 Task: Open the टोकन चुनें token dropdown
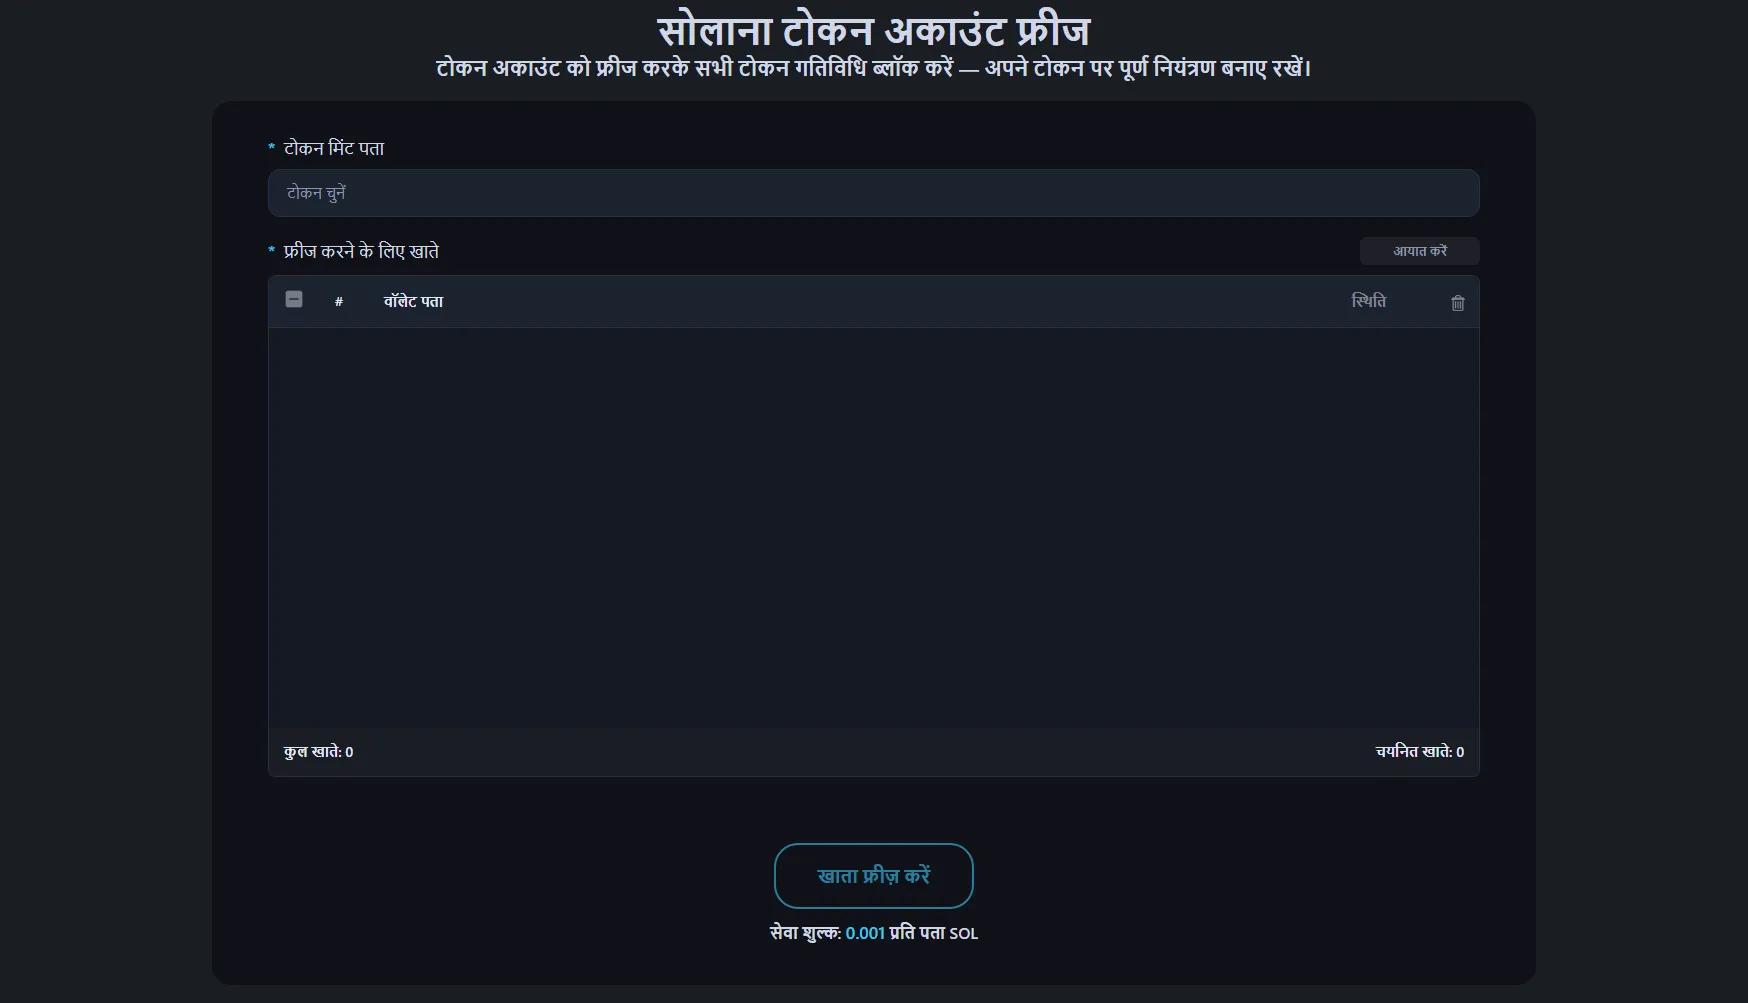873,193
